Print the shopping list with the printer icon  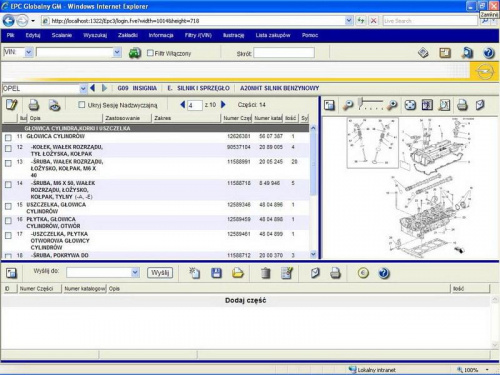coord(336,273)
